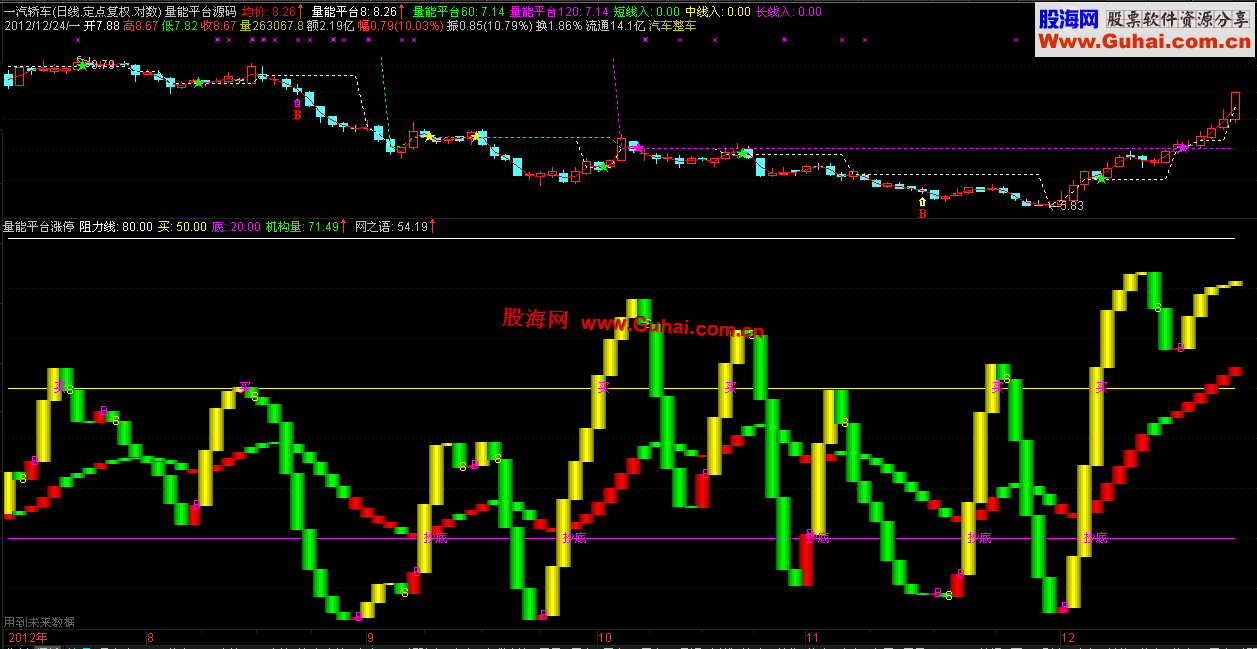Click the amplitude 振0.85(10.79%)

tap(489, 26)
